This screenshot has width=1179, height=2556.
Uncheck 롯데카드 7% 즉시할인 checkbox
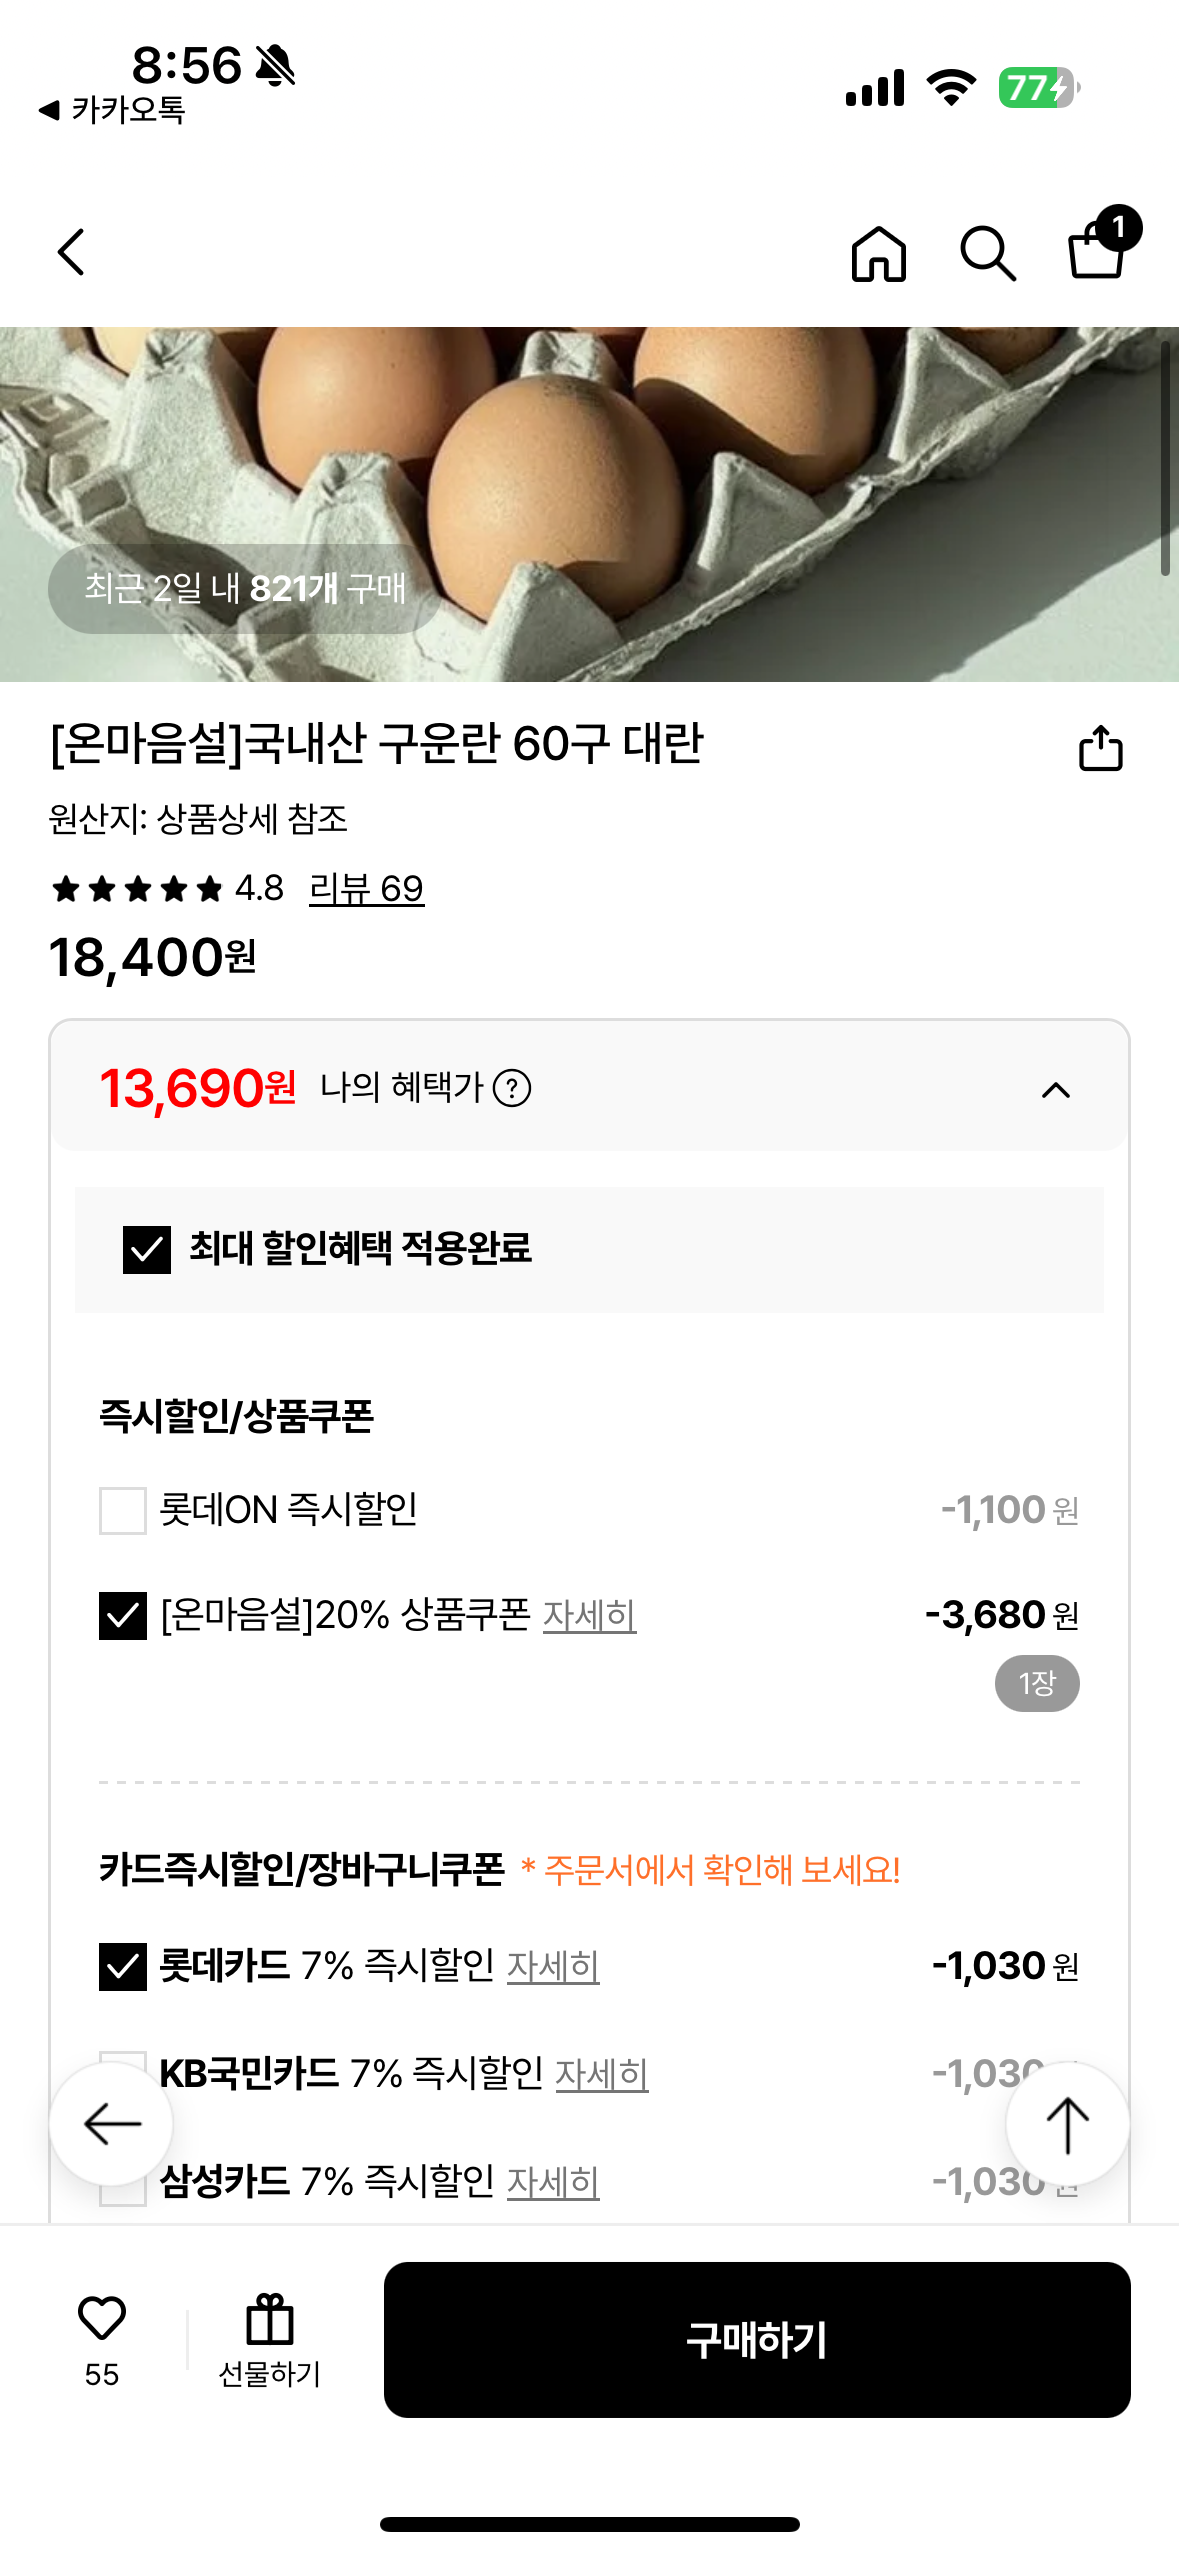point(123,1966)
